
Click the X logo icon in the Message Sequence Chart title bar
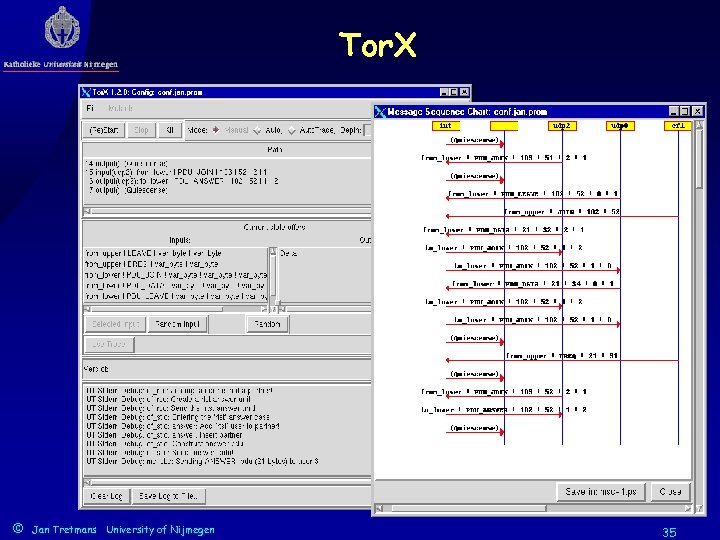[380, 112]
